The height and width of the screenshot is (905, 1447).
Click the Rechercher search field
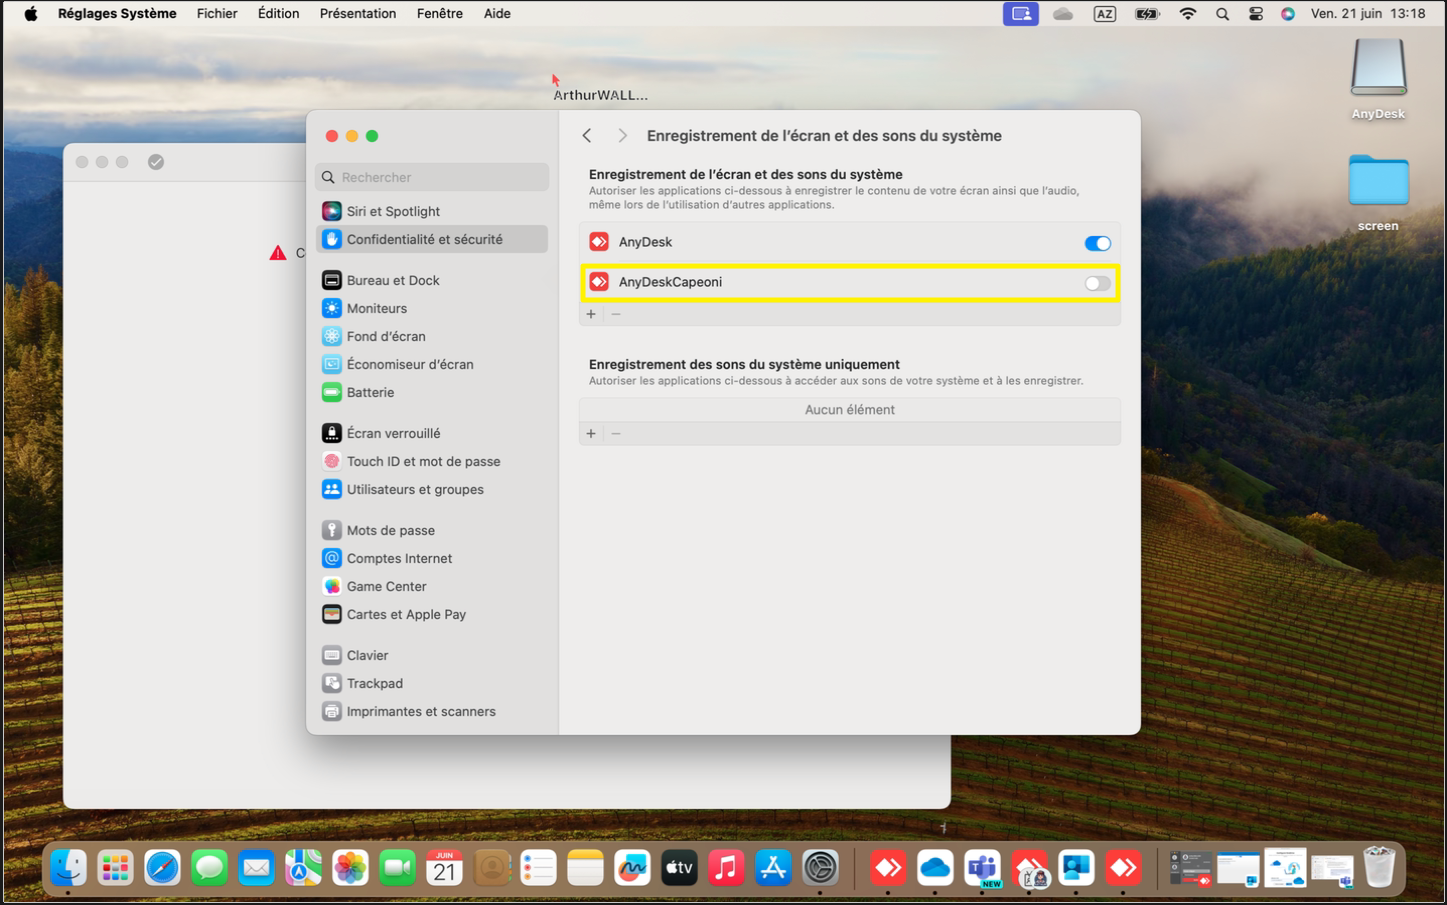[432, 177]
